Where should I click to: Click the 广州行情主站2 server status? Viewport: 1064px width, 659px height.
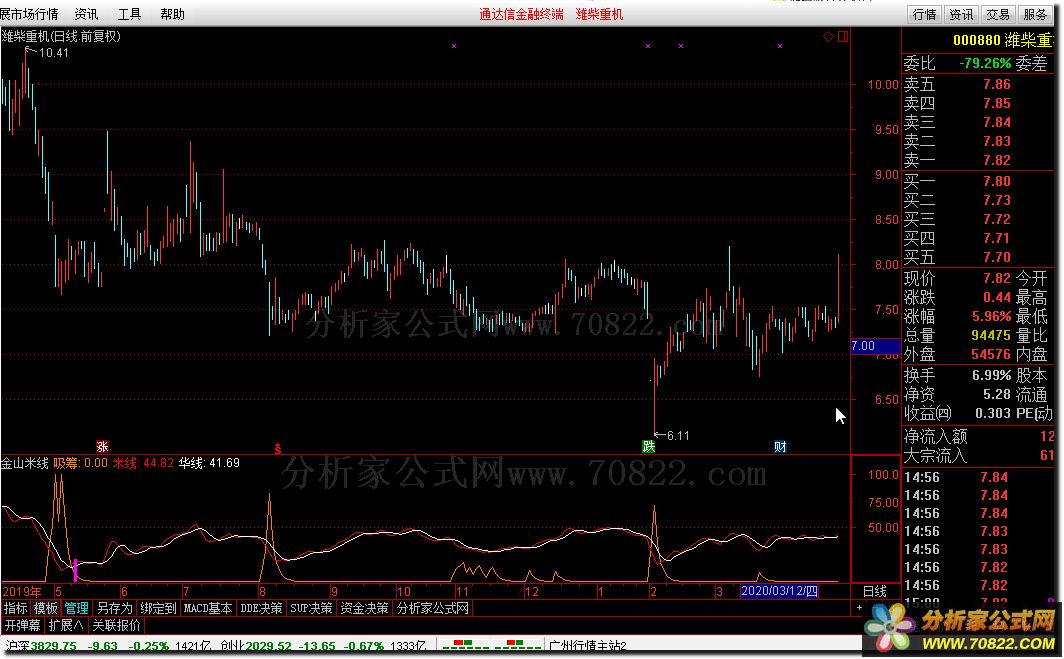pos(588,646)
